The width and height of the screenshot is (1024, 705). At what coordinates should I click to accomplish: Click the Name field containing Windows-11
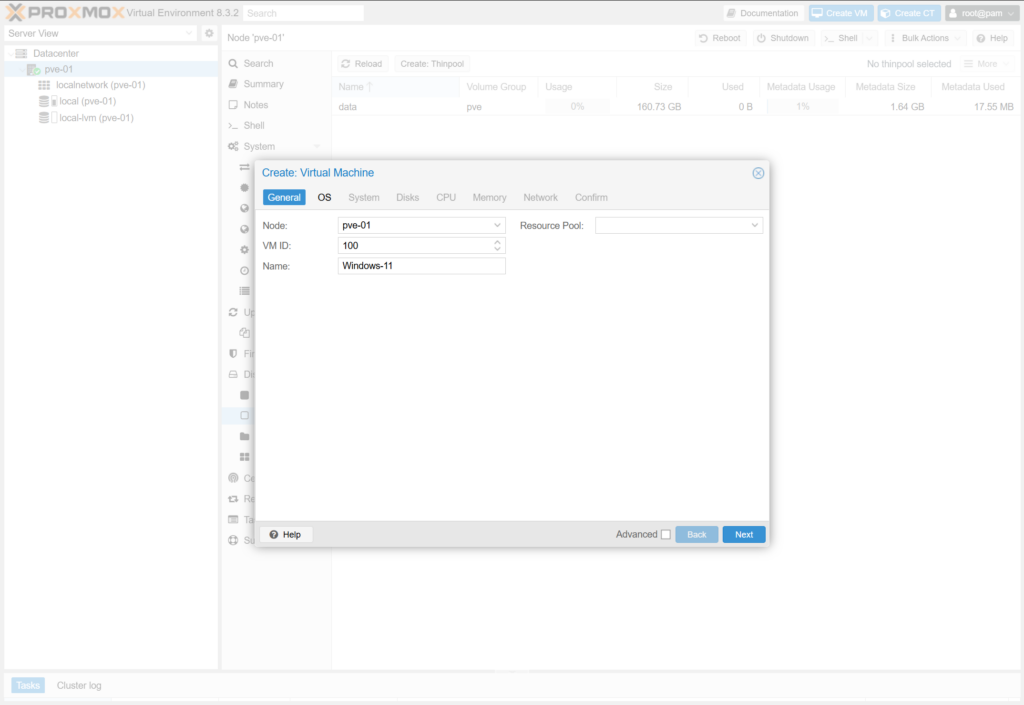click(421, 266)
